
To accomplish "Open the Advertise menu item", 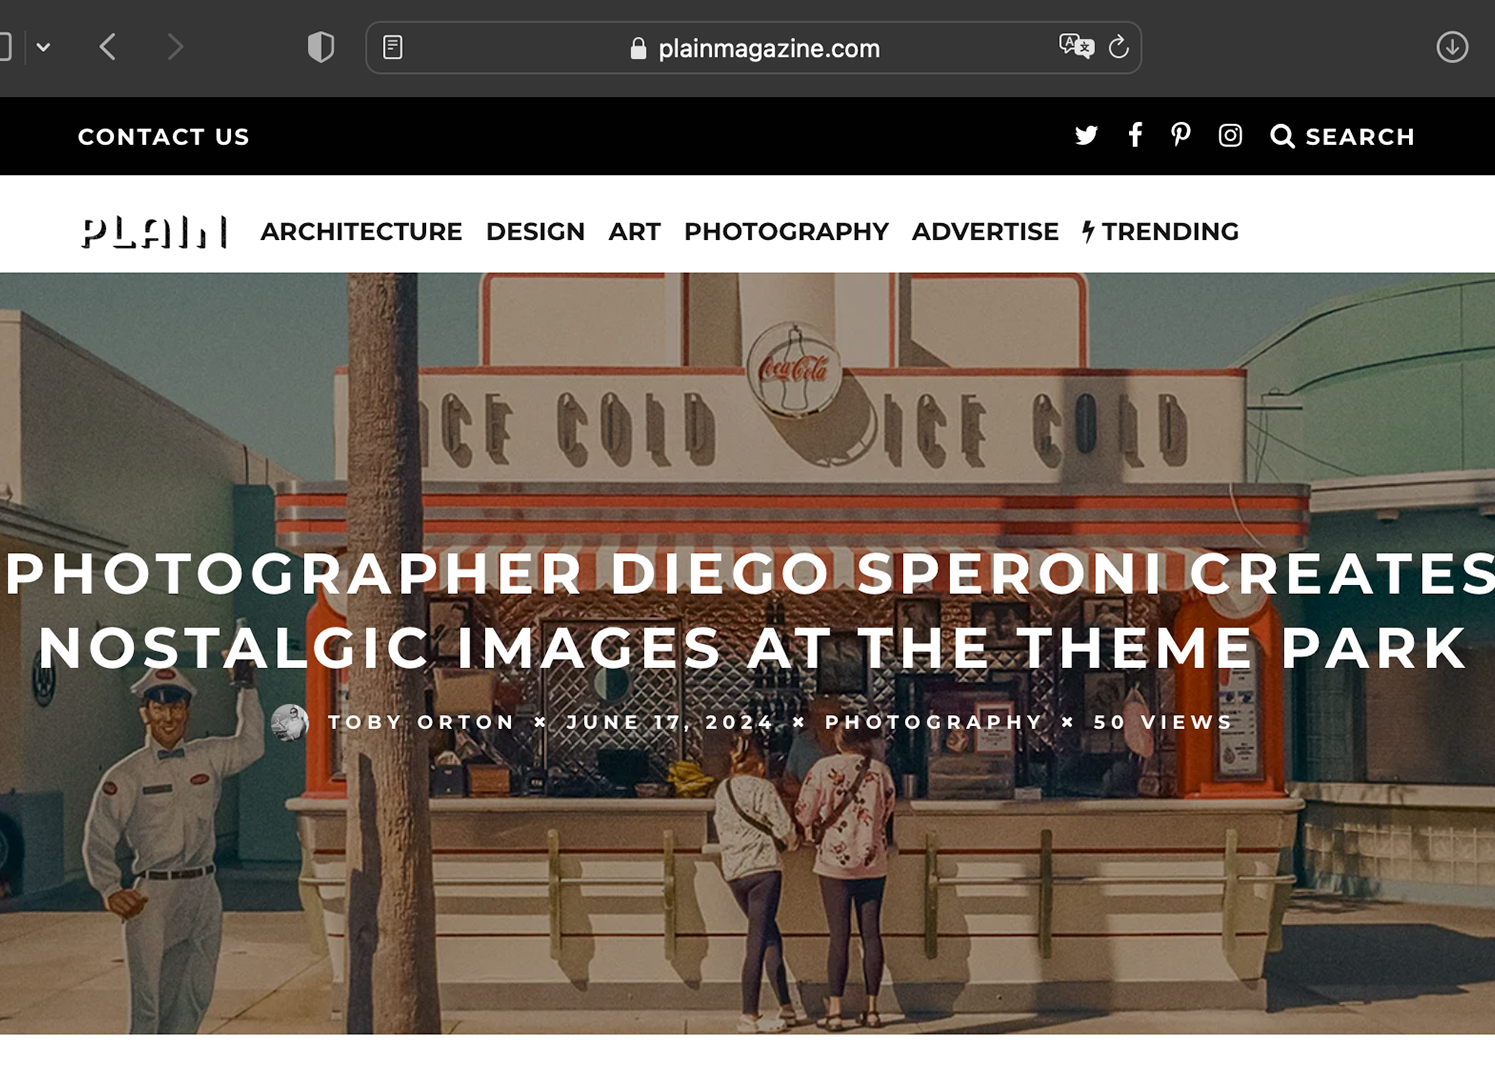I will tap(985, 232).
